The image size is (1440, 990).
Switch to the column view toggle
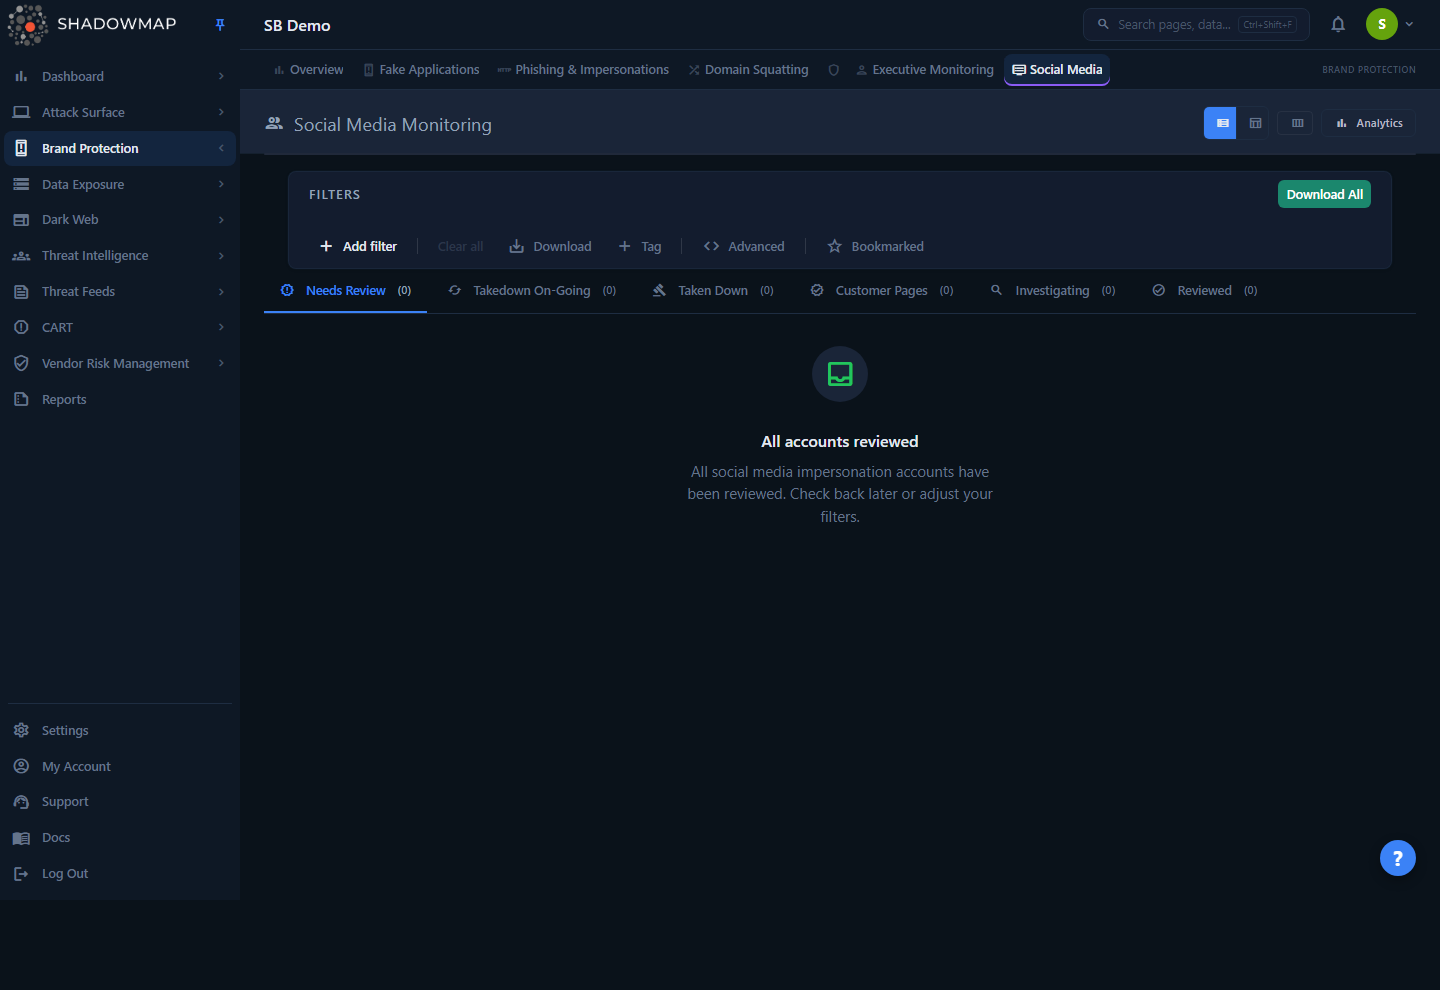coord(1297,123)
